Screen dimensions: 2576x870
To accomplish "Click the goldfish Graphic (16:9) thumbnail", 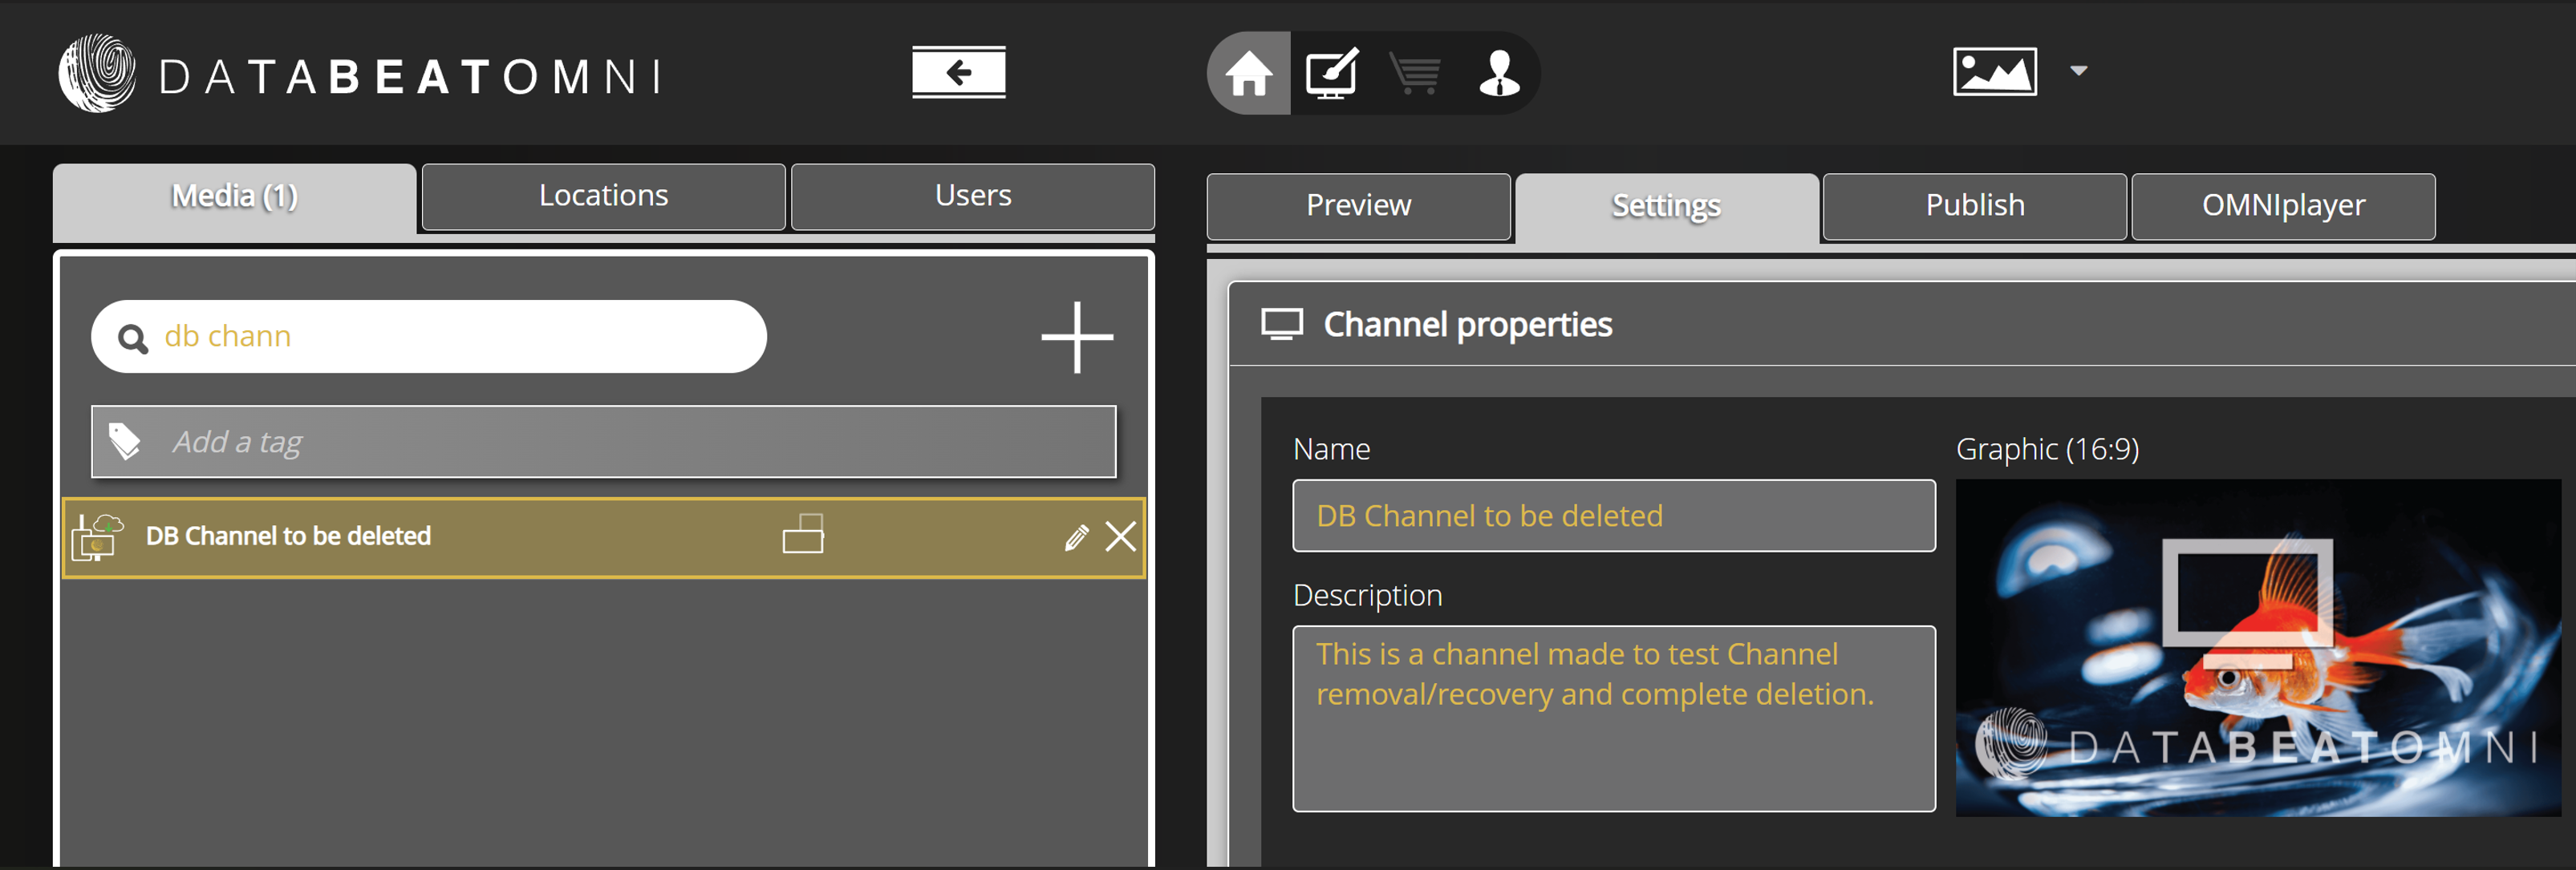I will [2258, 648].
